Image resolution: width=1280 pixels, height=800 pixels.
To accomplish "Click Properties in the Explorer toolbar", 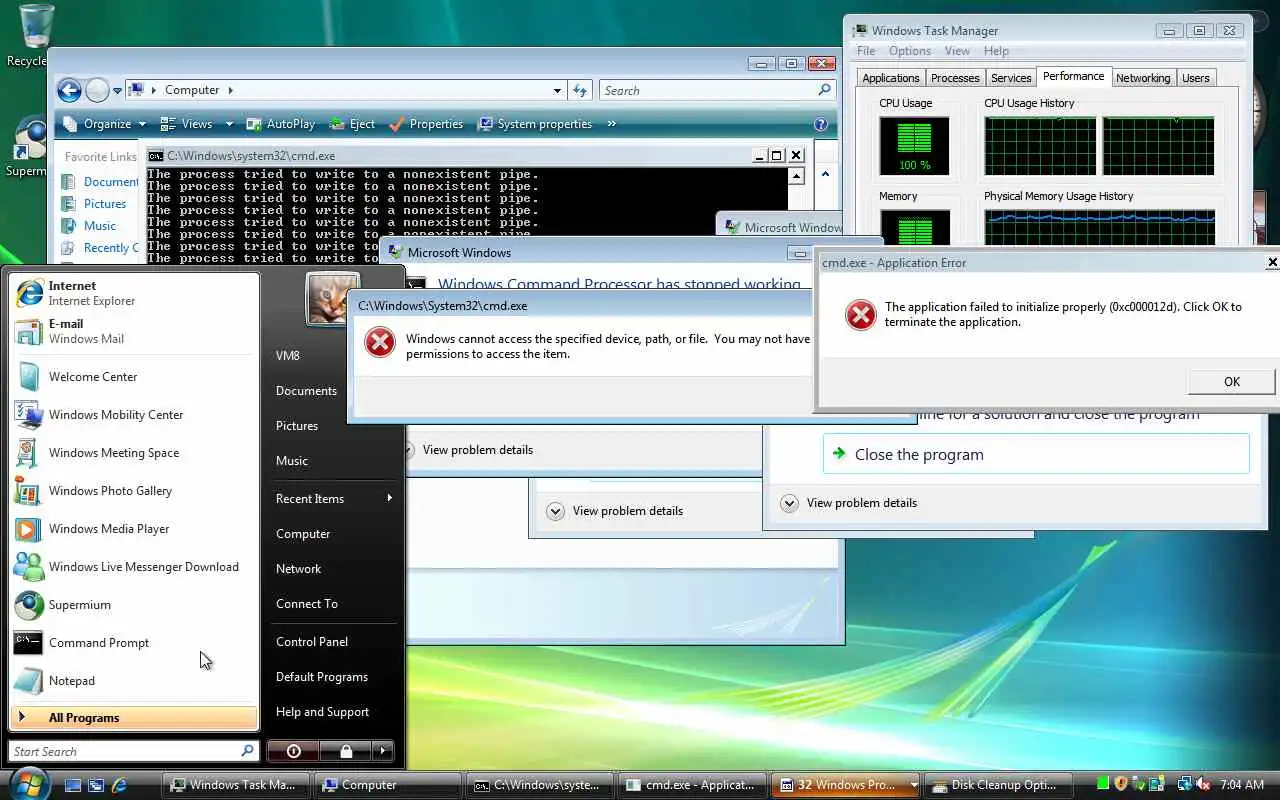I will tap(426, 124).
